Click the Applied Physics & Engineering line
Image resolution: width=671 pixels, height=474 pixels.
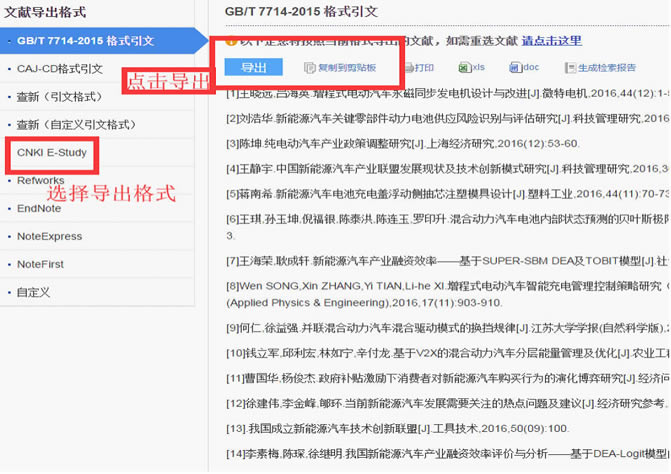[x=364, y=303]
